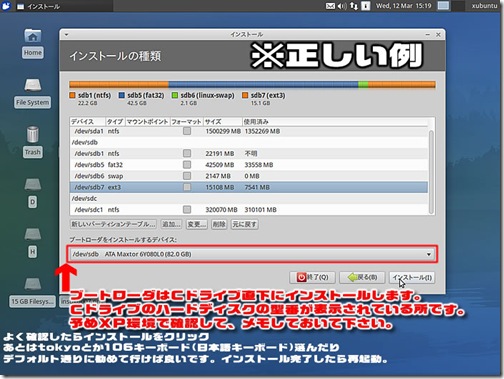Toggle format checkbox for /dev/sdb7
This screenshot has width=504, height=379.
(187, 187)
